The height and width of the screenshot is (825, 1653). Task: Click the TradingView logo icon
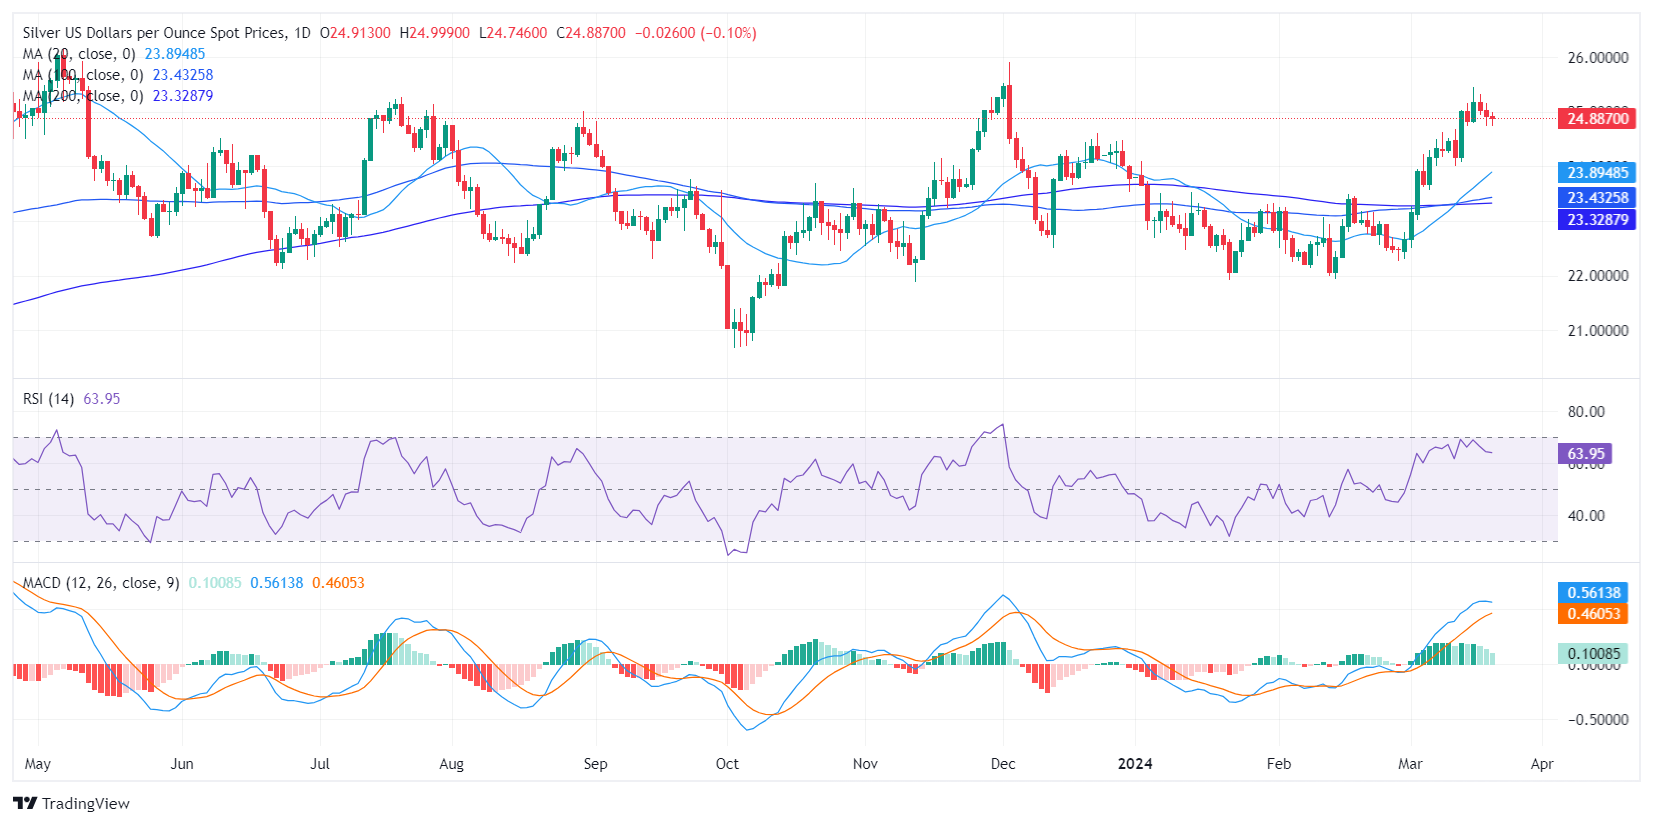click(x=25, y=803)
